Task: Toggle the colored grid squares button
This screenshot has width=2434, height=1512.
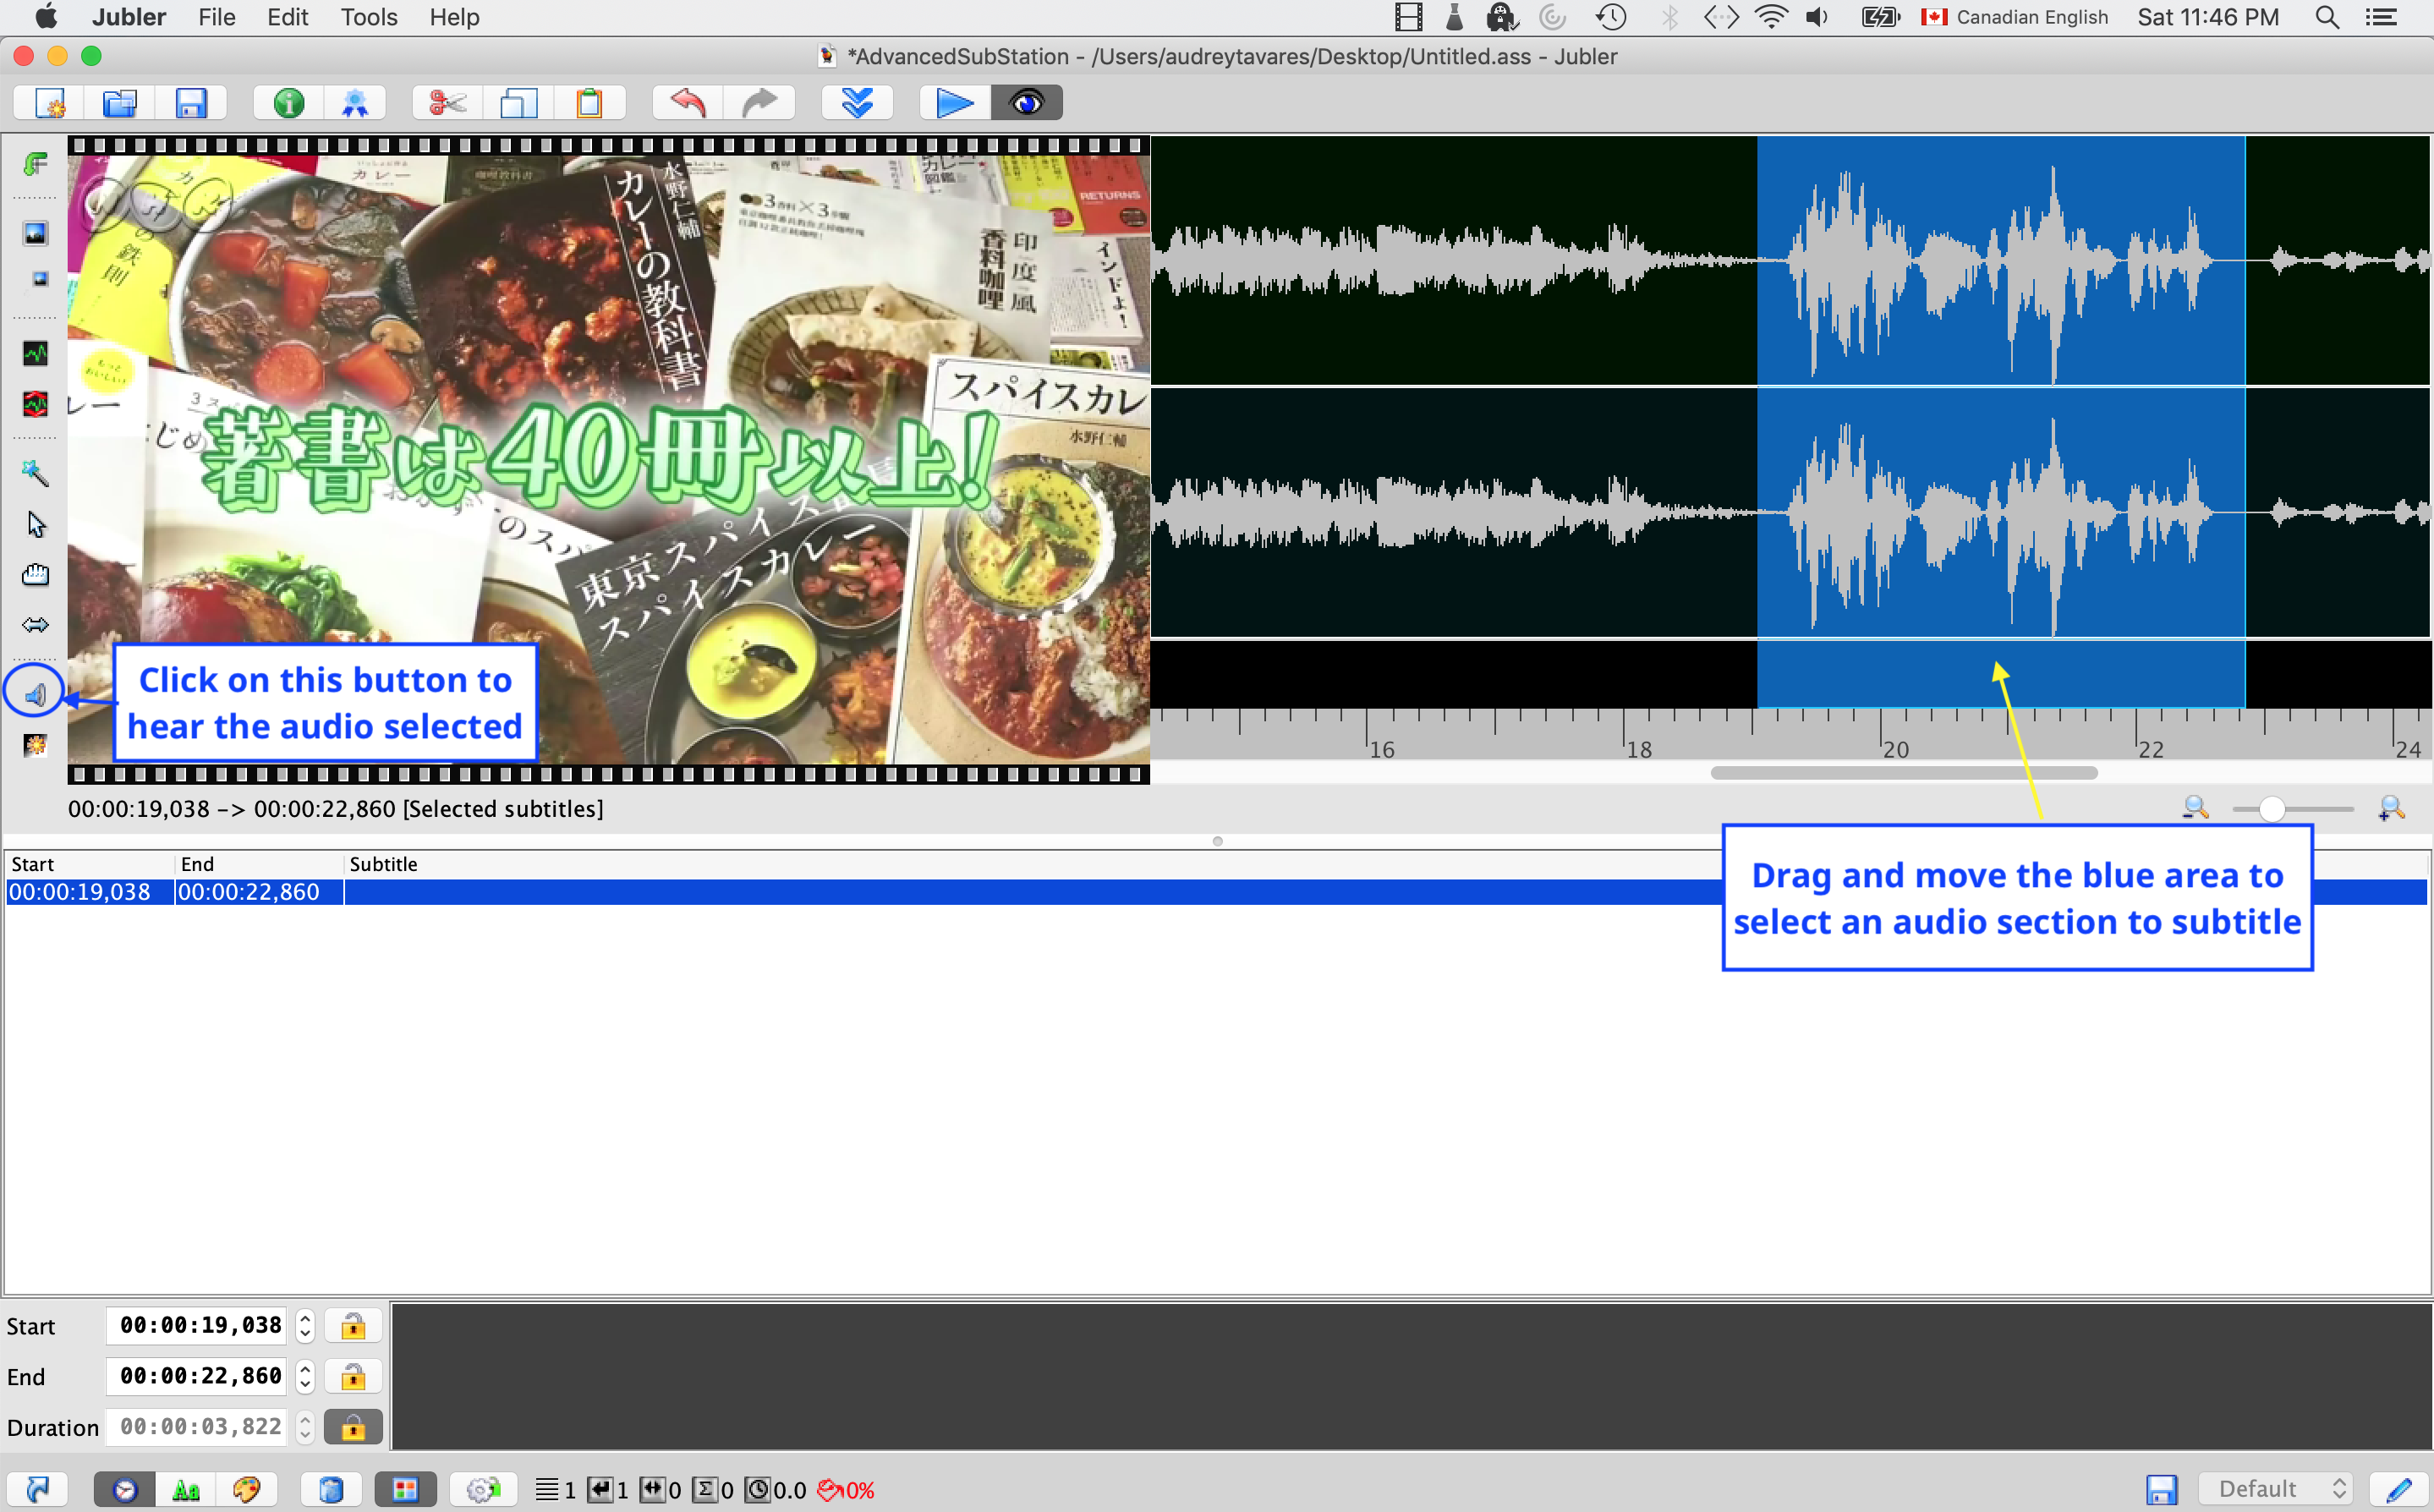Action: point(405,1490)
